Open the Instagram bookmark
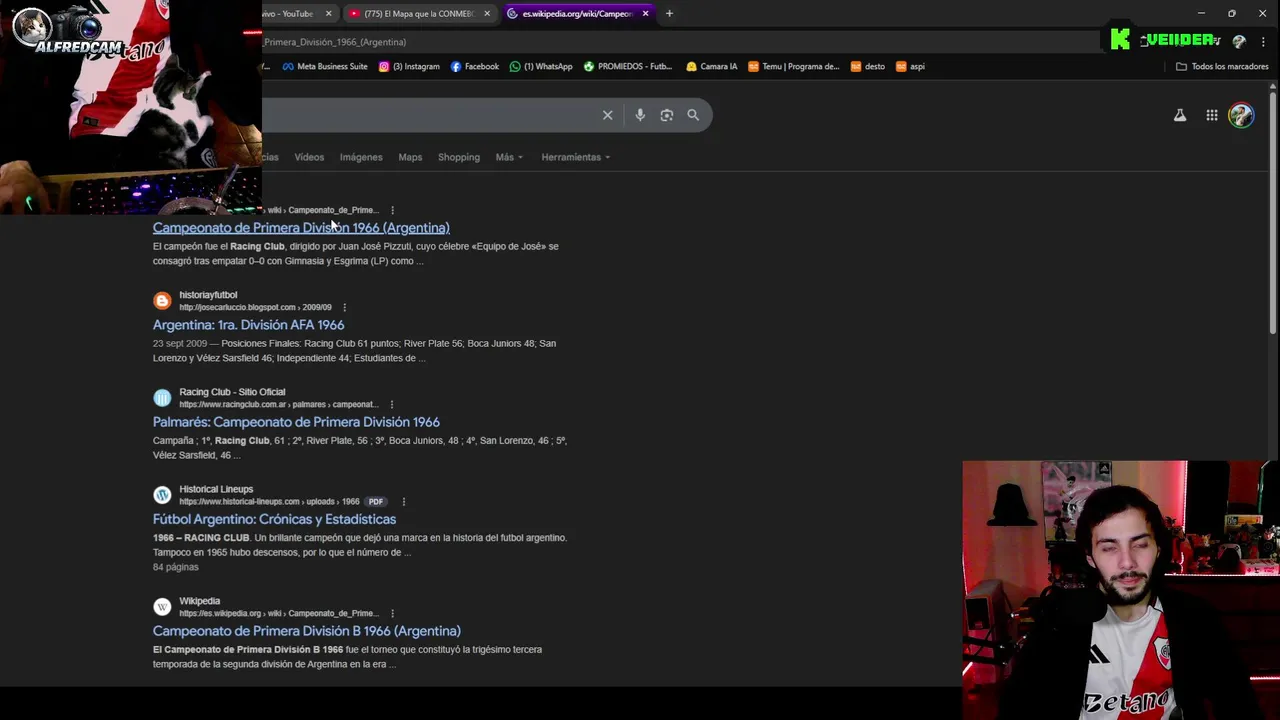 point(409,66)
